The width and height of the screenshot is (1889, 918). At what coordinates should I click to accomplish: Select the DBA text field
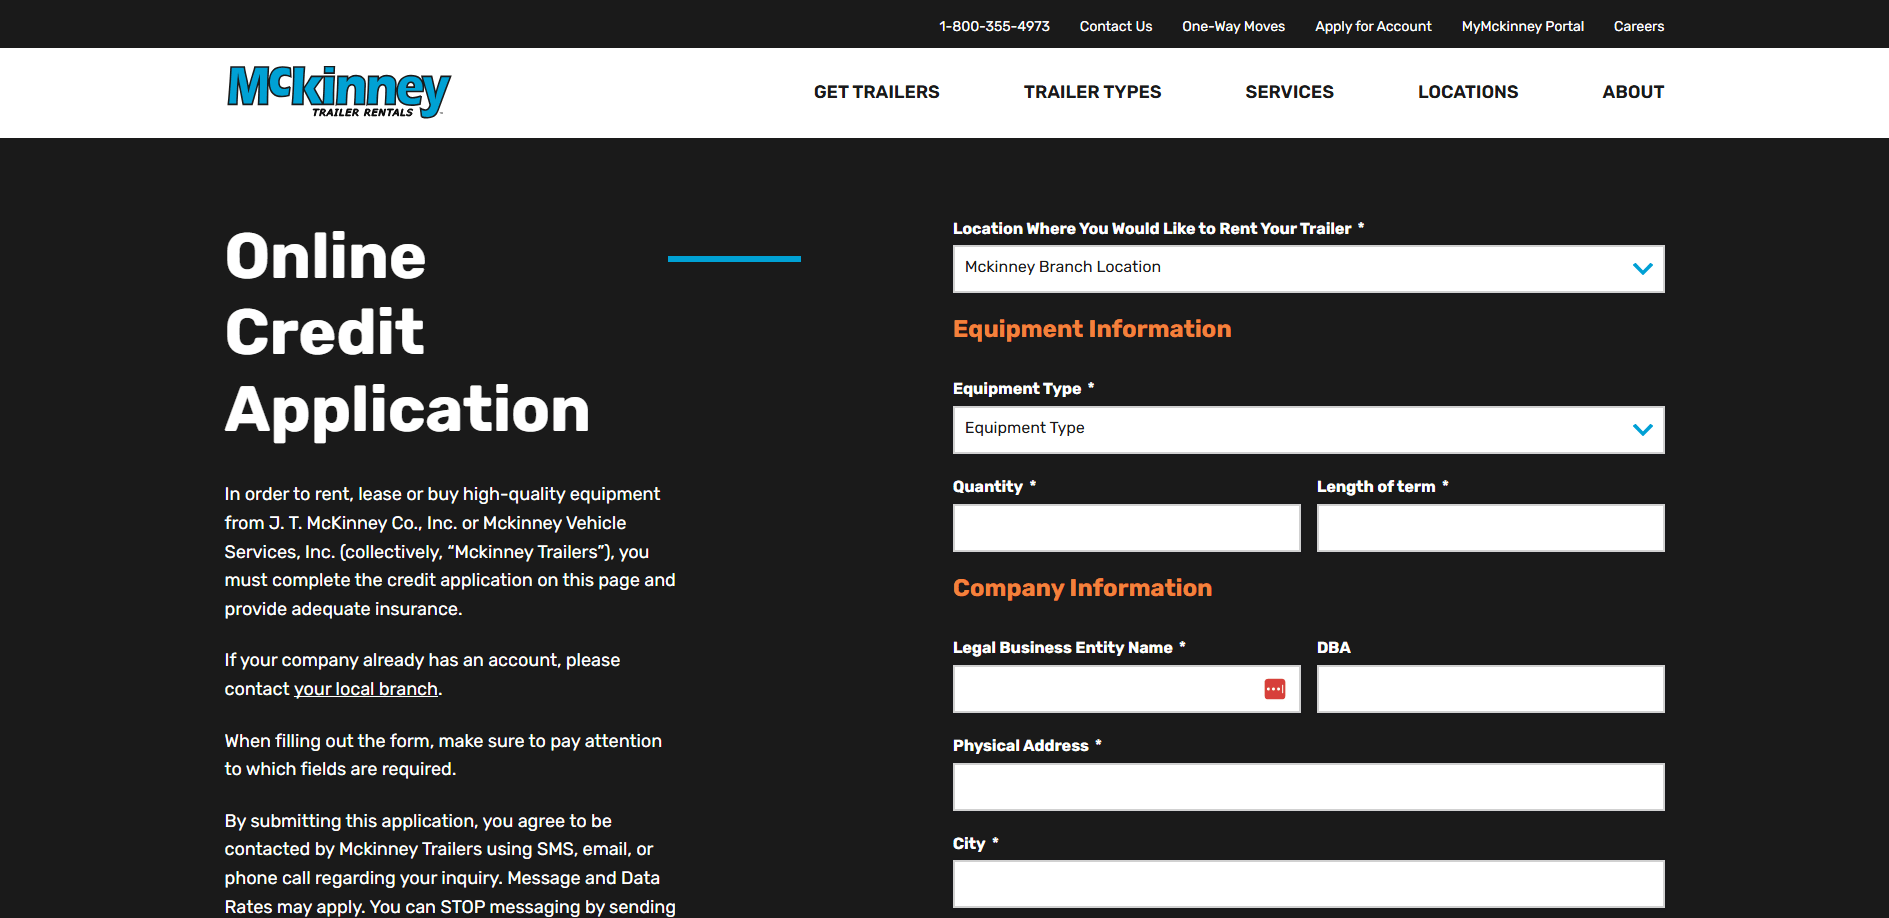(1490, 689)
